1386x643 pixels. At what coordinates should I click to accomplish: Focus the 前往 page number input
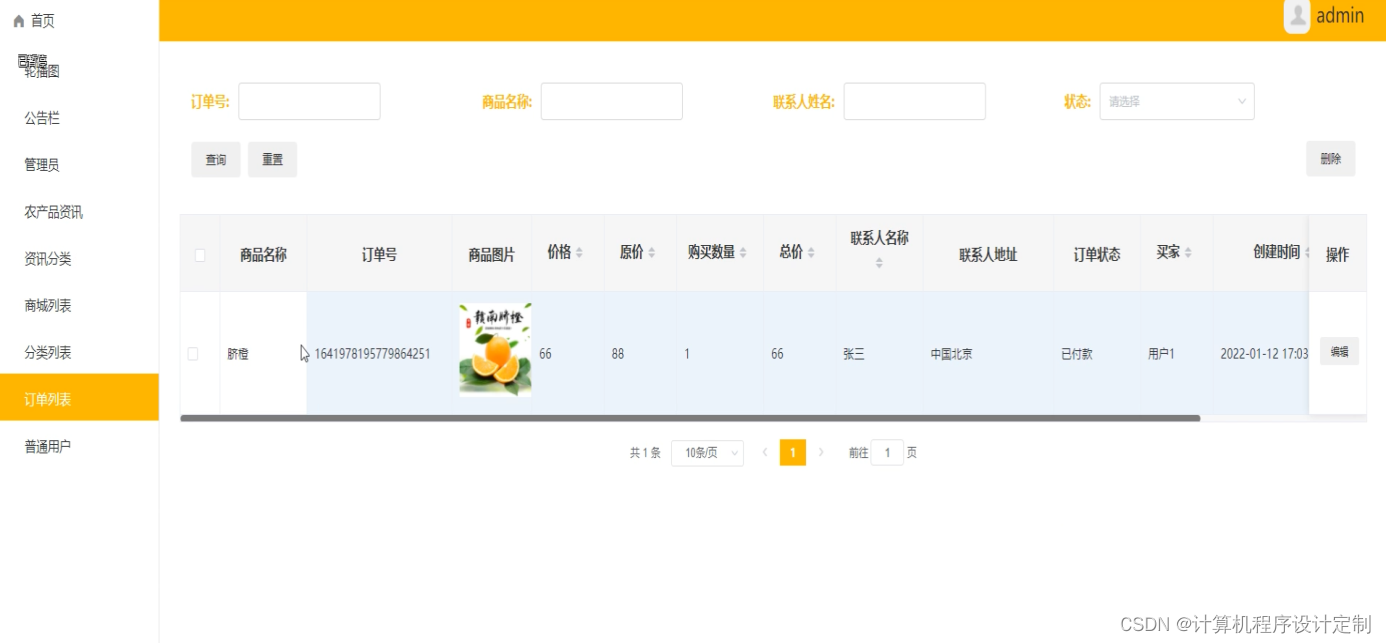(x=887, y=453)
